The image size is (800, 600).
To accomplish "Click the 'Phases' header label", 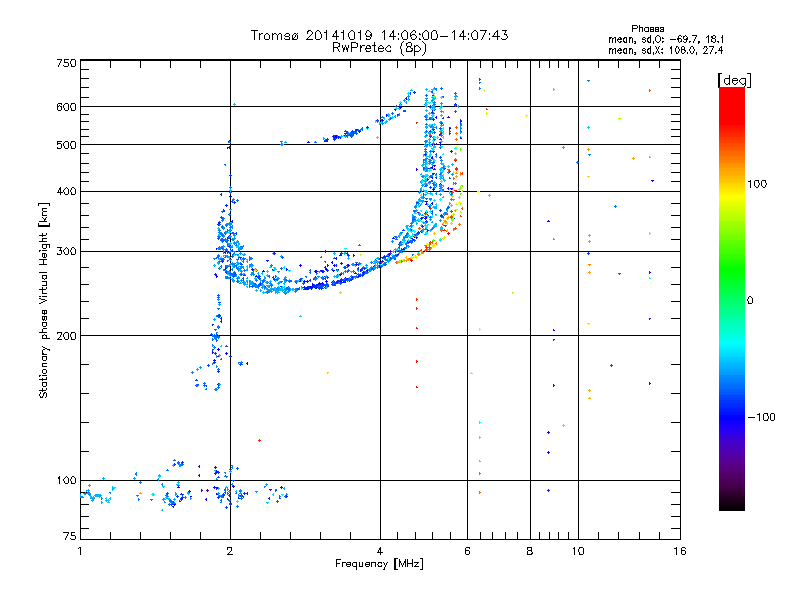I will click(x=647, y=29).
